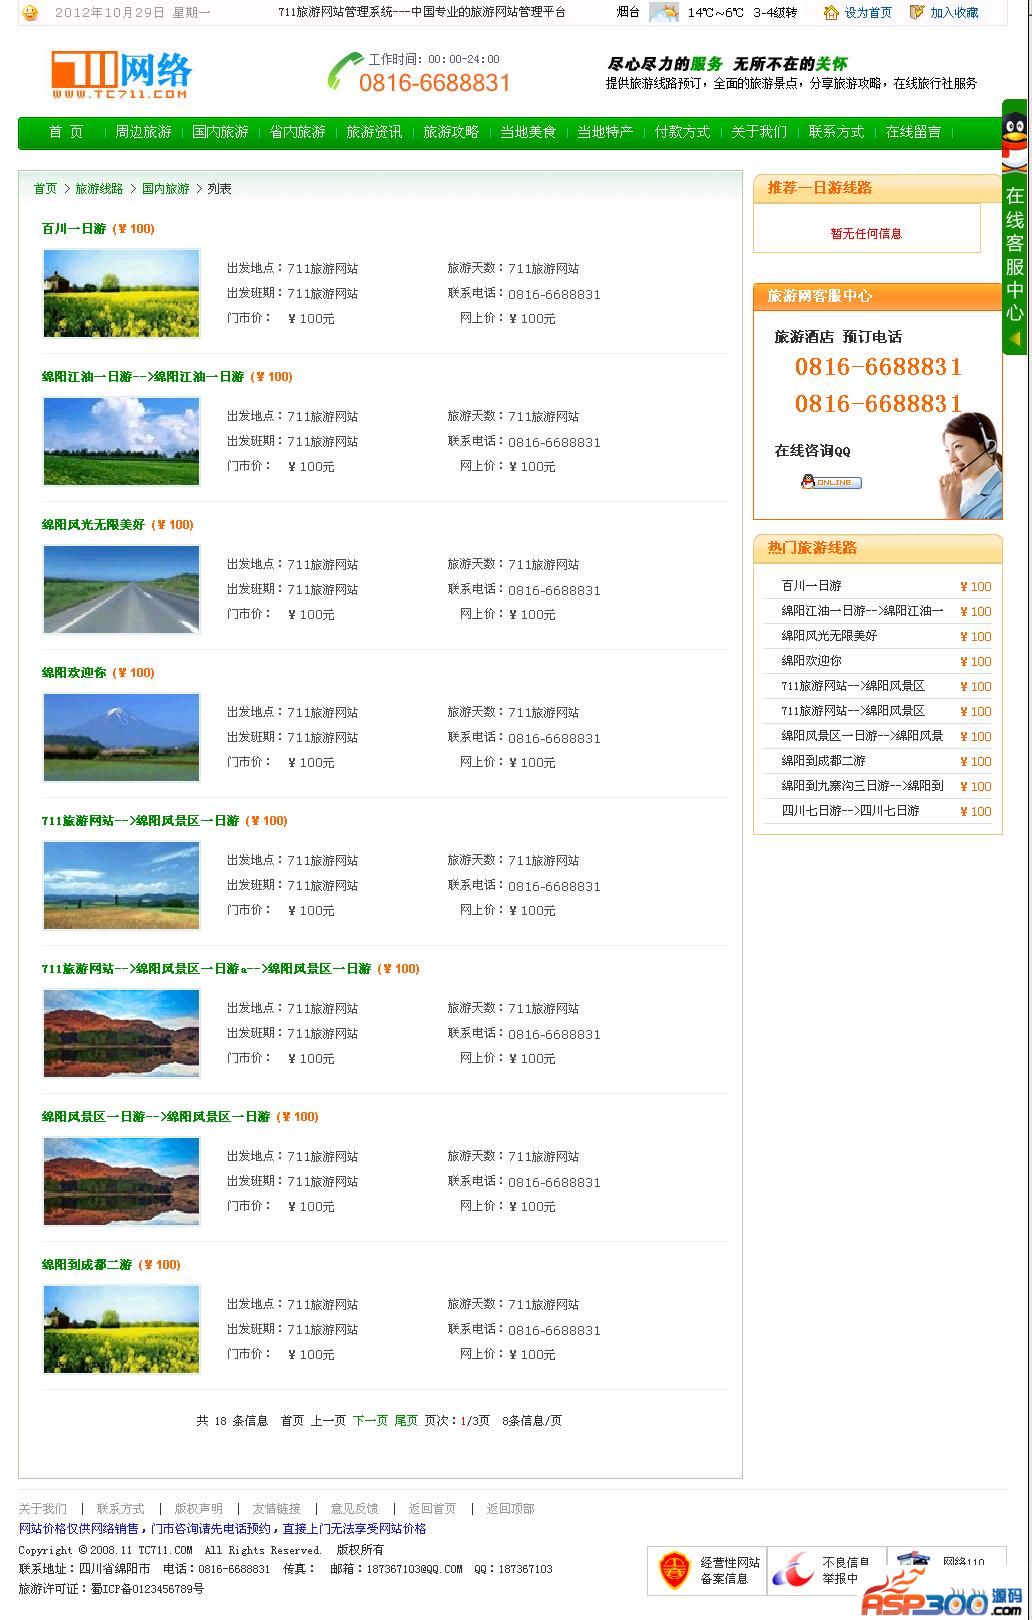1032x1620 pixels.
Task: Go to 下一页 in pagination
Action: tap(370, 1420)
